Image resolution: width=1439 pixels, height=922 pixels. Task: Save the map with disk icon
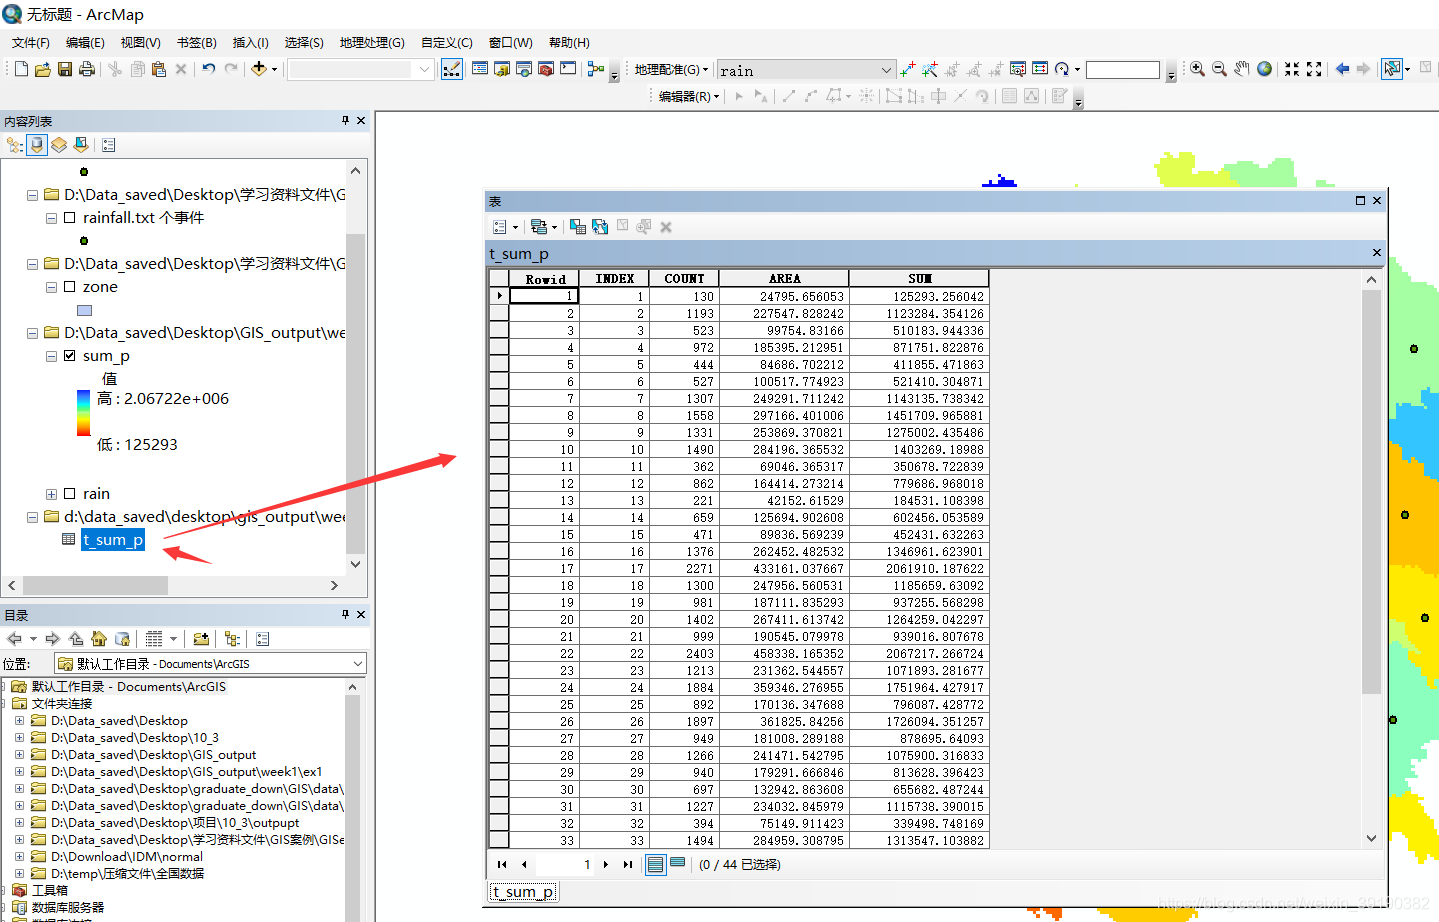coord(64,69)
